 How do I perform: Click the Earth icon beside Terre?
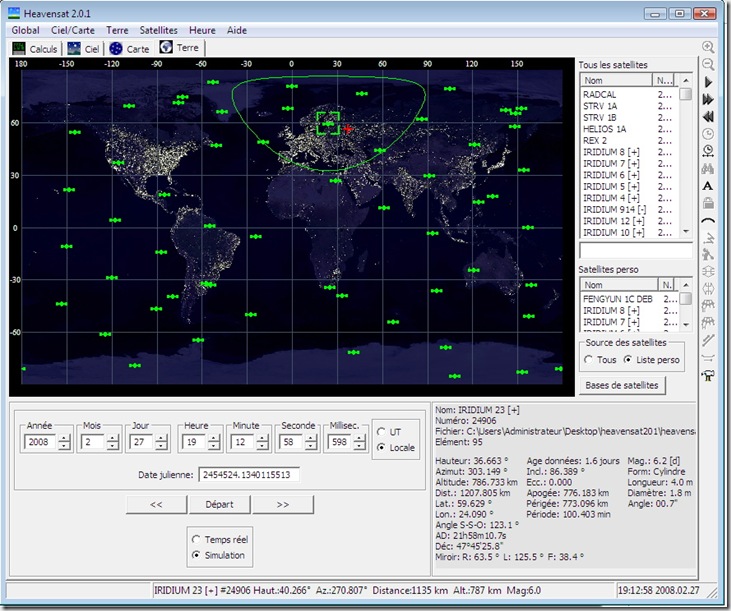tap(166, 47)
